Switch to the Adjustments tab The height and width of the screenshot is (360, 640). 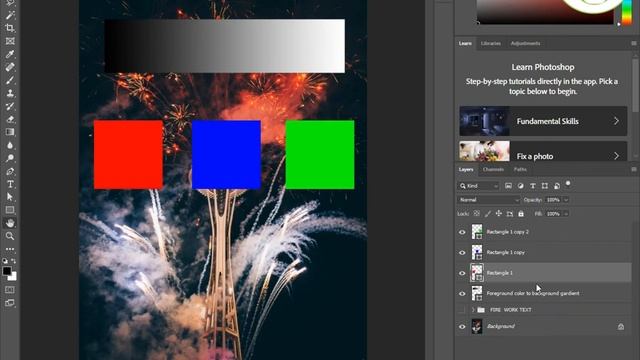[x=525, y=43]
